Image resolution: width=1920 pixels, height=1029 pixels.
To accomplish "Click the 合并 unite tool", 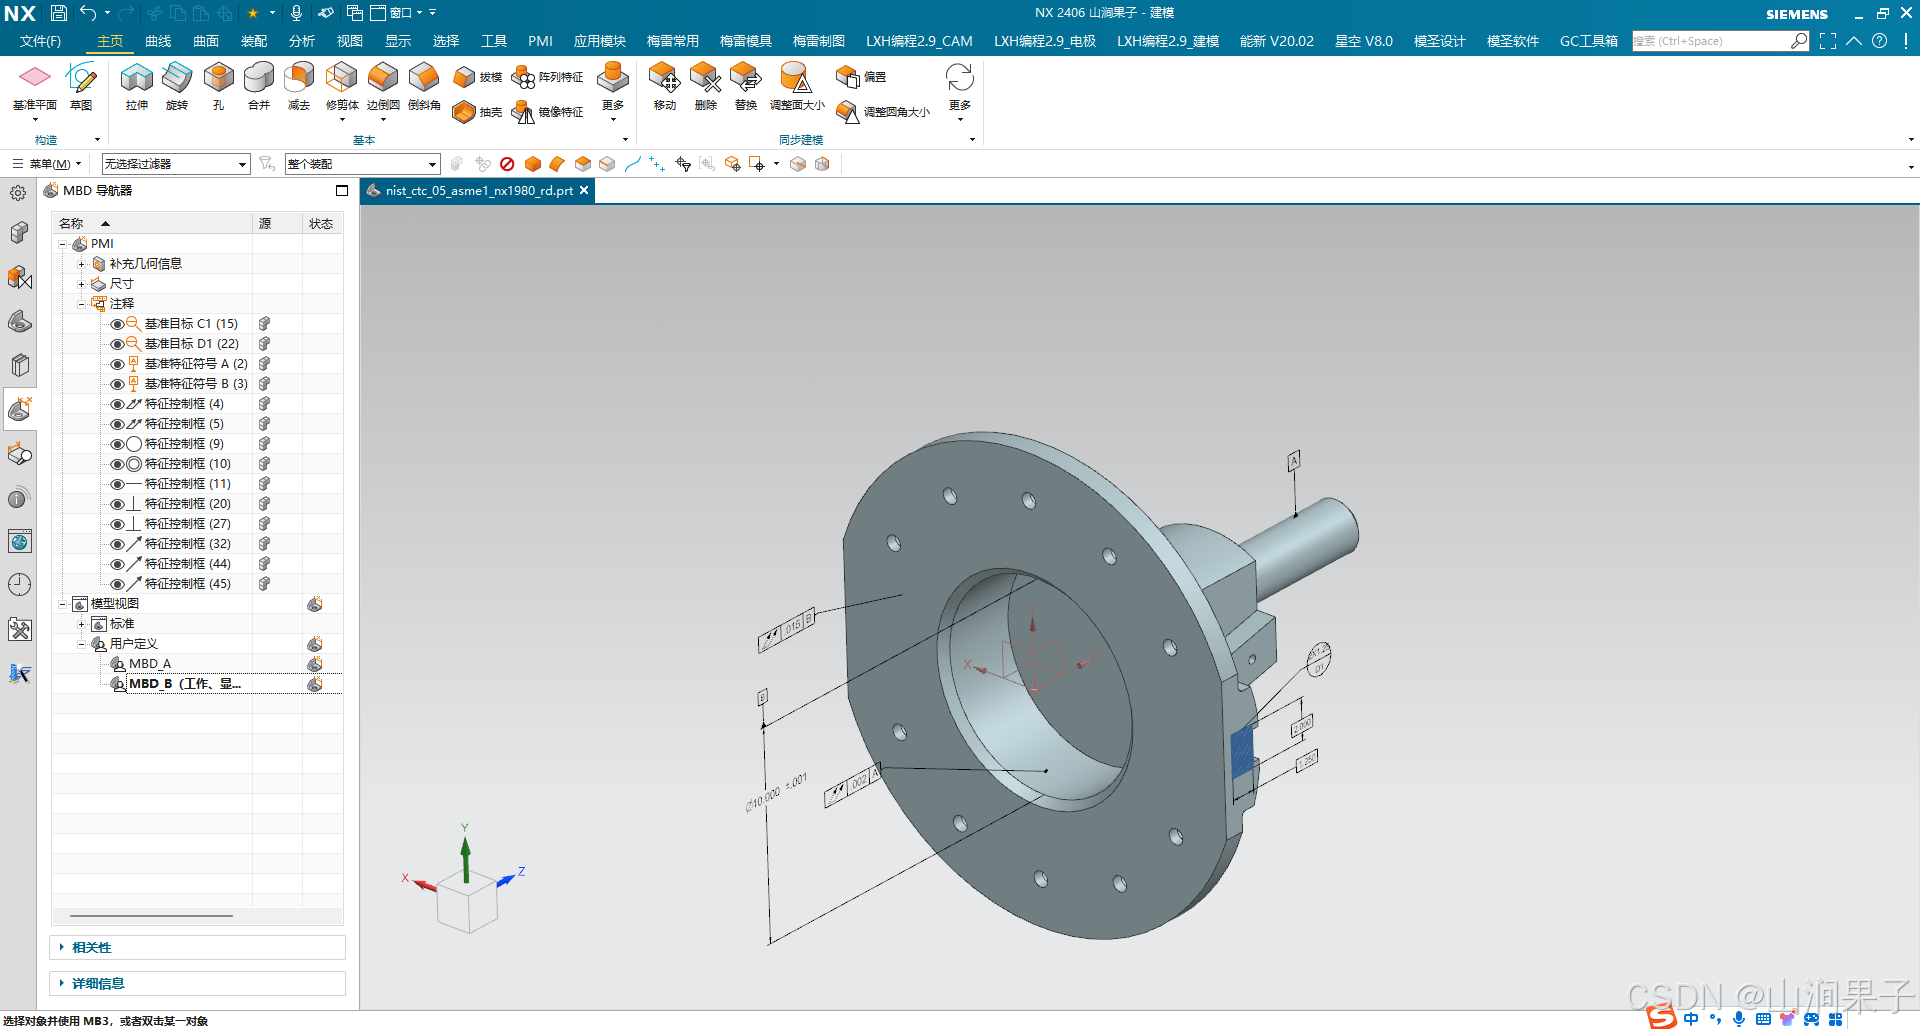I will point(259,86).
